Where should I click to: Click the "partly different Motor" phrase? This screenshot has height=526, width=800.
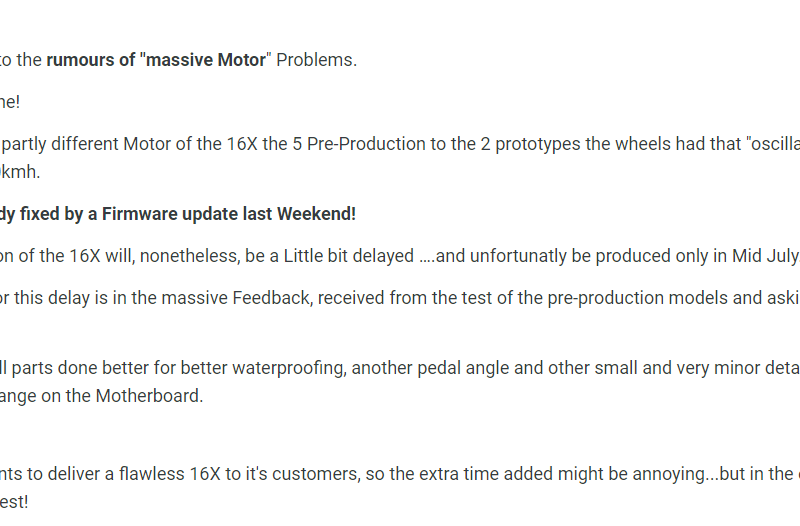(86, 144)
